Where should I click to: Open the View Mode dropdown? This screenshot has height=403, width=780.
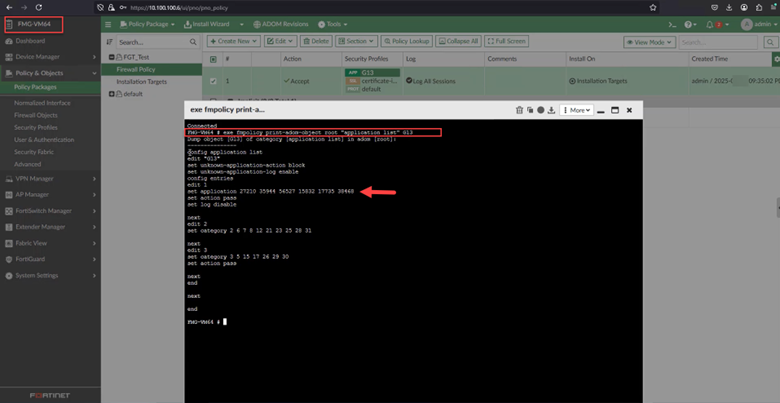(650, 42)
